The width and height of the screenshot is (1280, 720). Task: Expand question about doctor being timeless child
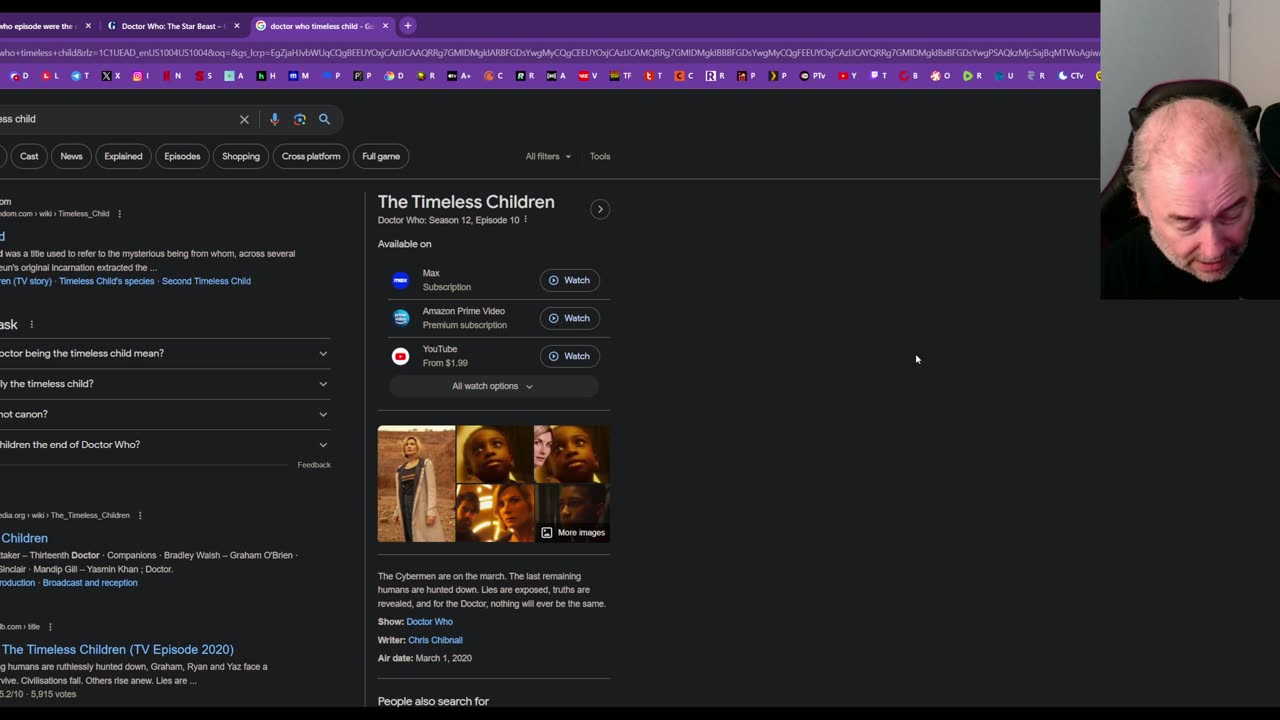tap(165, 353)
